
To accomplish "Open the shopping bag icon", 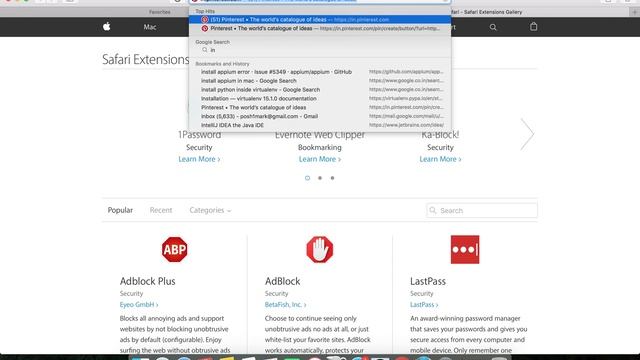I will pyautogui.click(x=533, y=27).
